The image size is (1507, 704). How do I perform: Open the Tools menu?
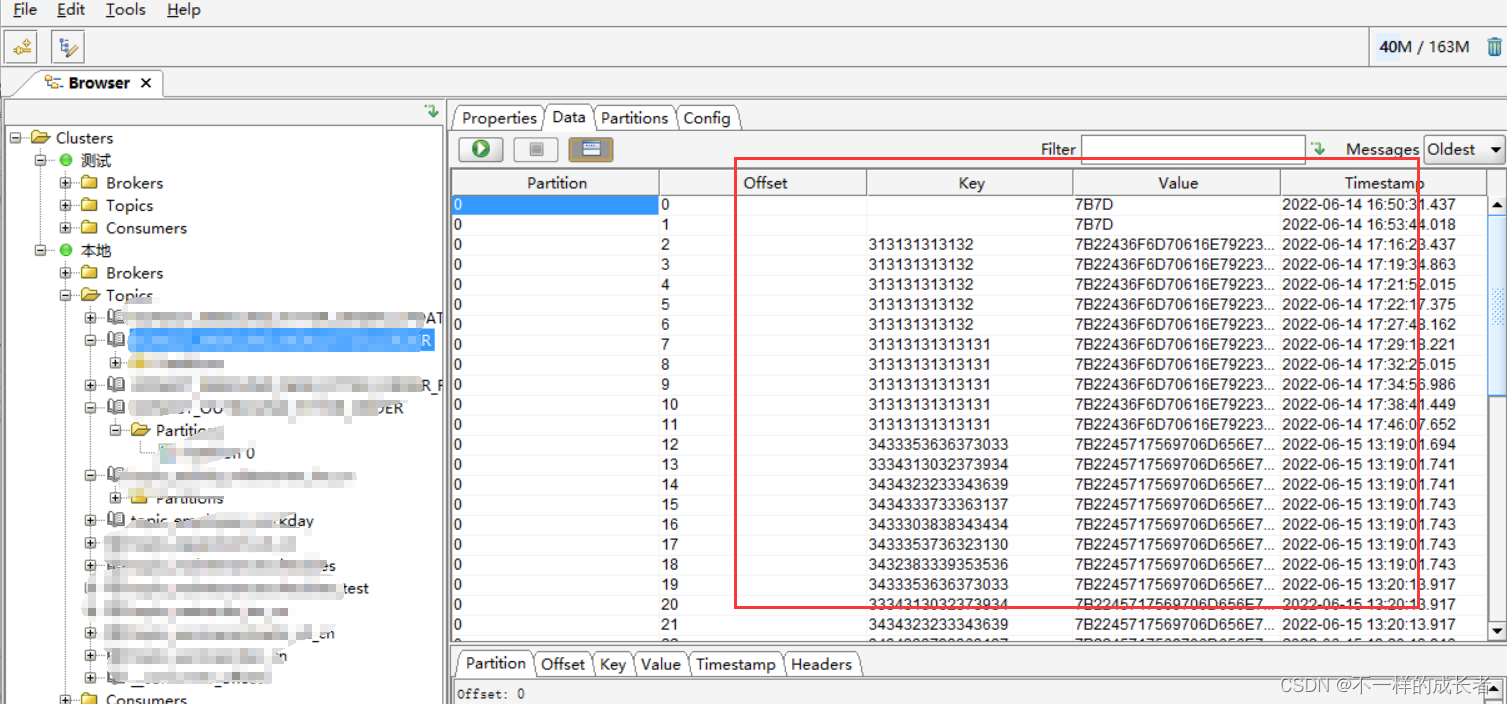(125, 10)
